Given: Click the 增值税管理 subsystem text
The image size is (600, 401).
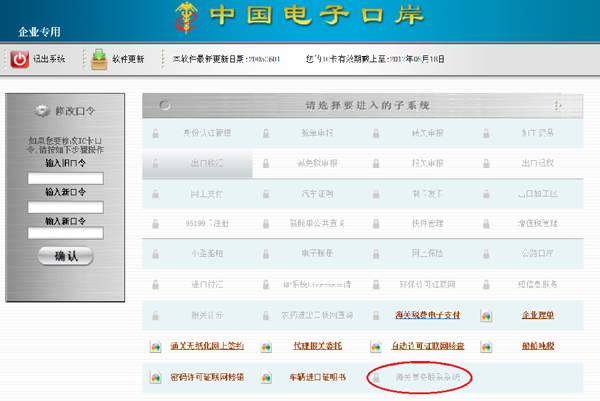Looking at the screenshot, I should point(538,223).
